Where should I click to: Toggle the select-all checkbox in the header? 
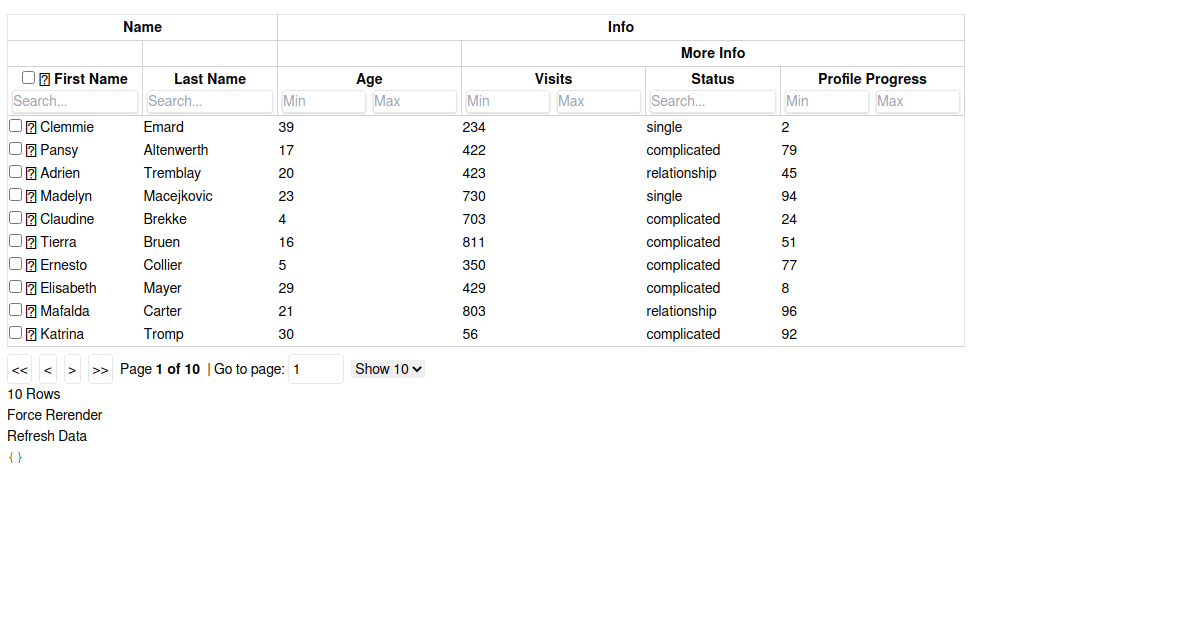(x=29, y=76)
